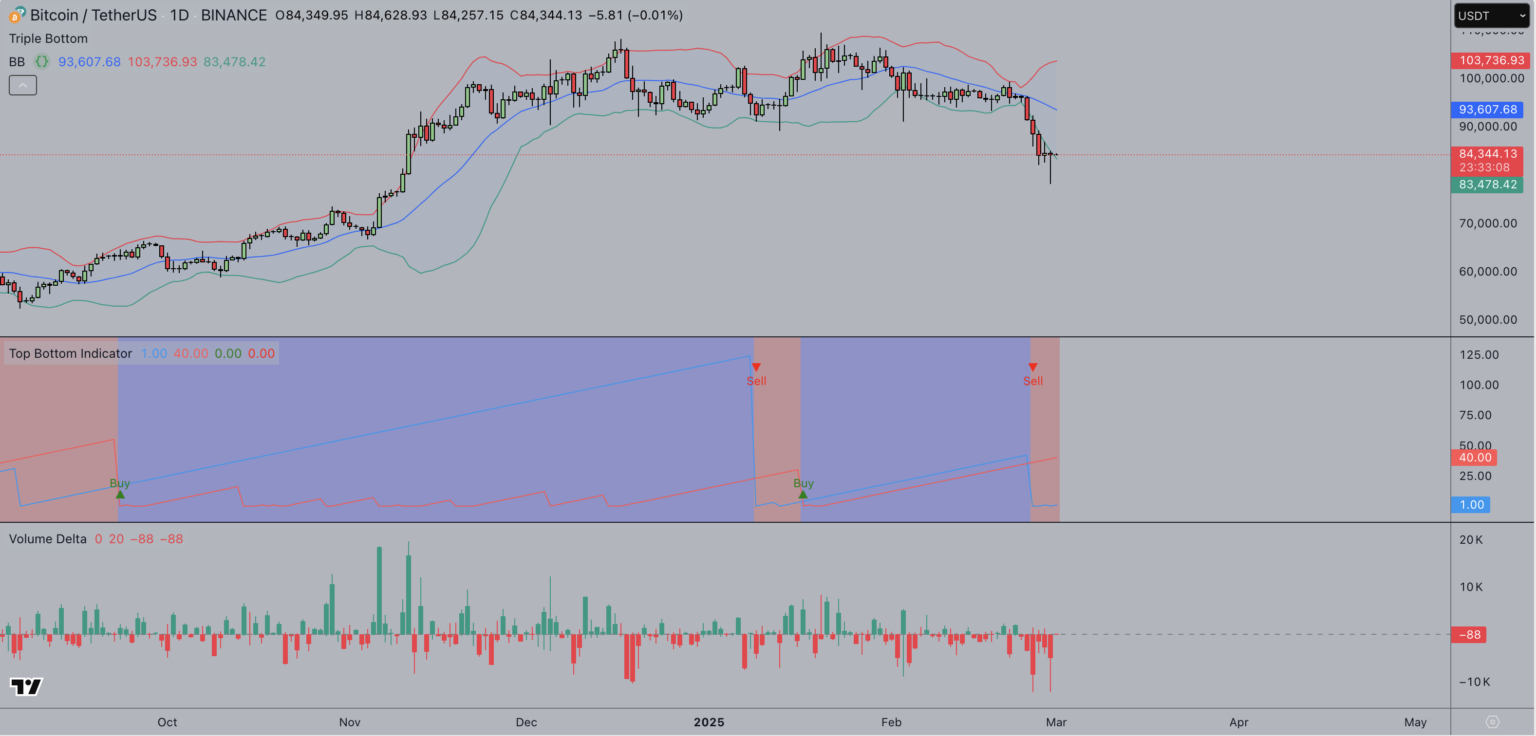Viewport: 1536px width, 736px height.
Task: Select the latest Sell signal marker
Action: point(1033,368)
